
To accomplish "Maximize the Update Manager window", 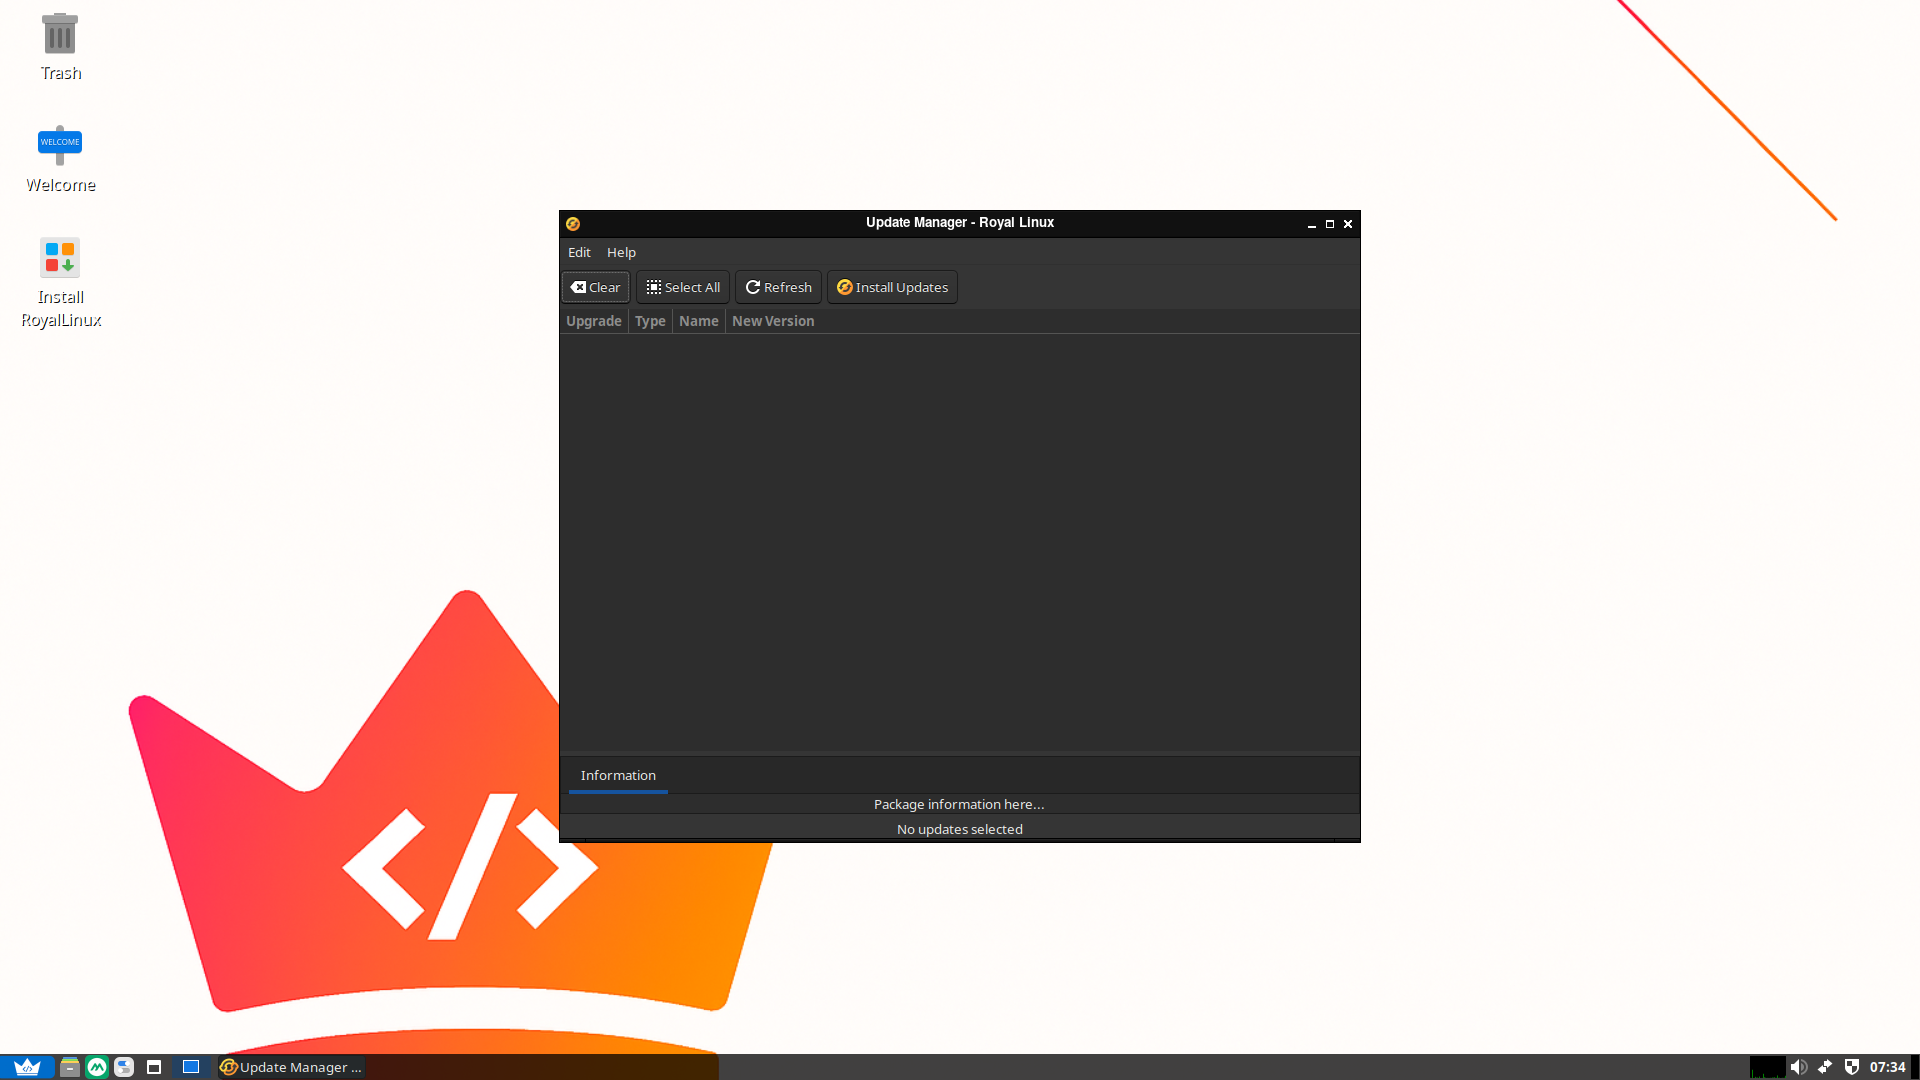I will coord(1330,224).
